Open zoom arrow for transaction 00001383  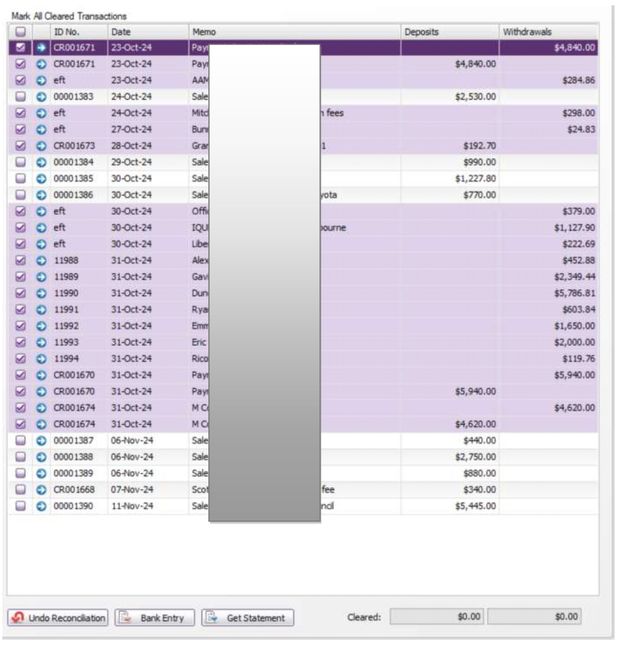pyautogui.click(x=41, y=96)
